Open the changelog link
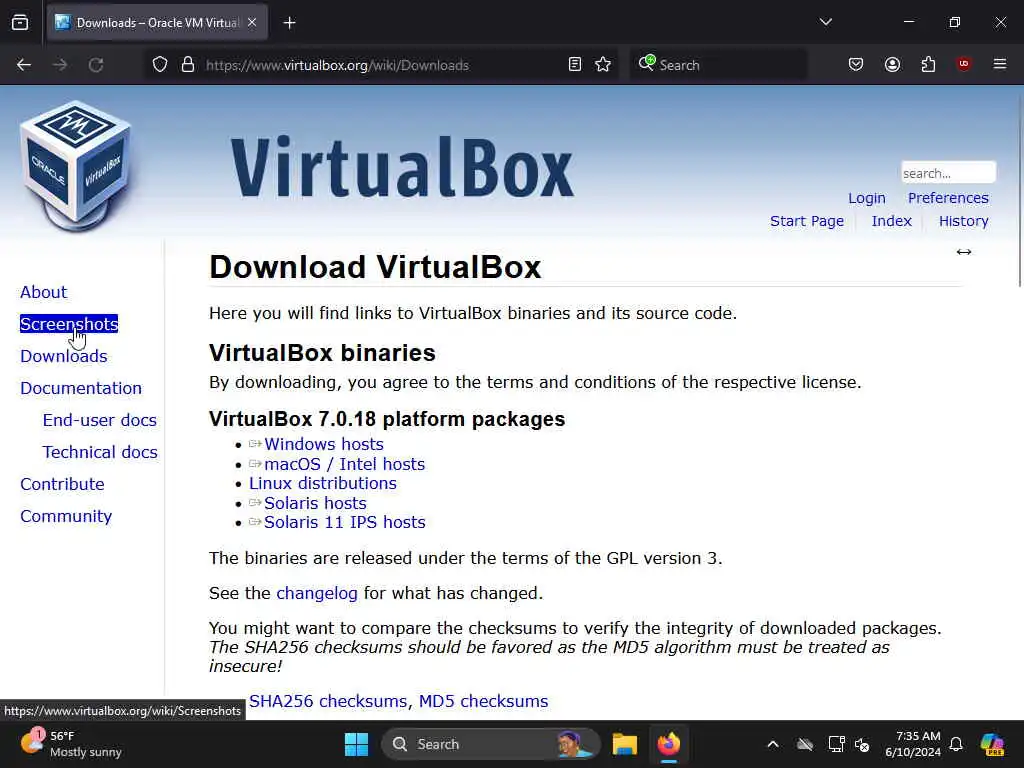This screenshot has width=1024, height=768. (x=317, y=593)
